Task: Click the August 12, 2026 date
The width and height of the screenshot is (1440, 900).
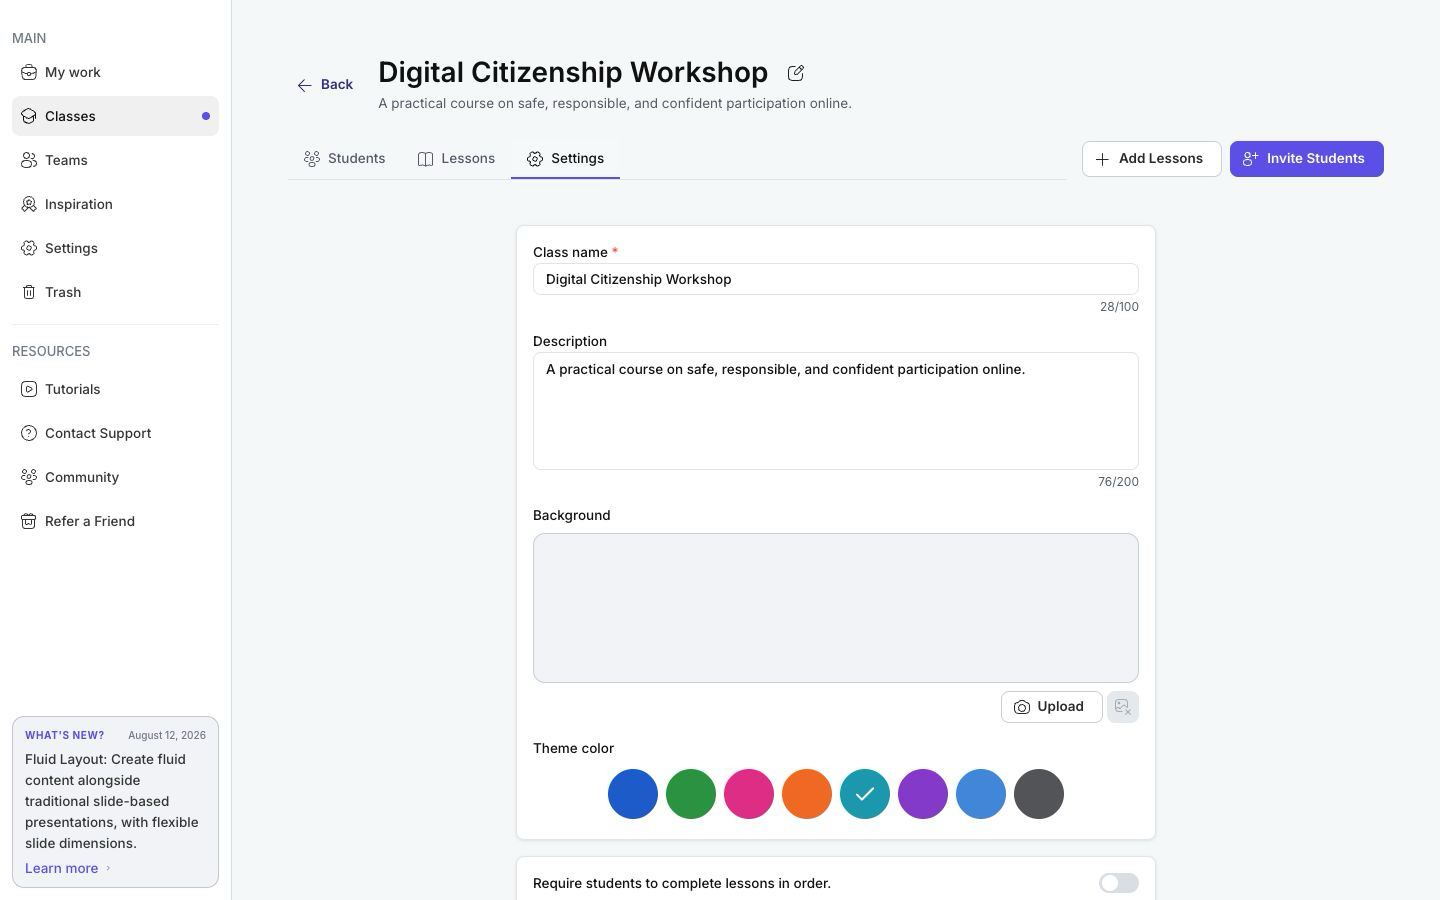Action: [x=167, y=735]
